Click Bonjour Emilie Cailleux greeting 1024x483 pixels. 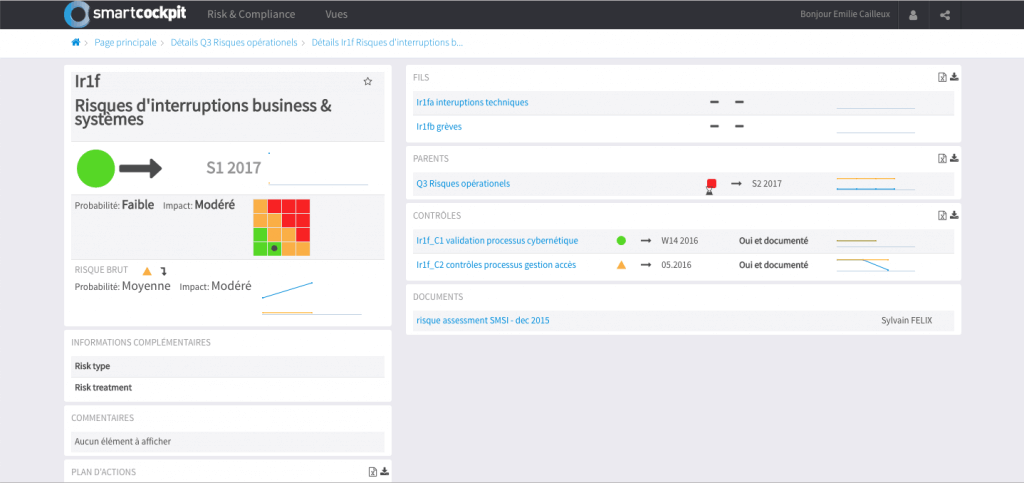tap(844, 14)
